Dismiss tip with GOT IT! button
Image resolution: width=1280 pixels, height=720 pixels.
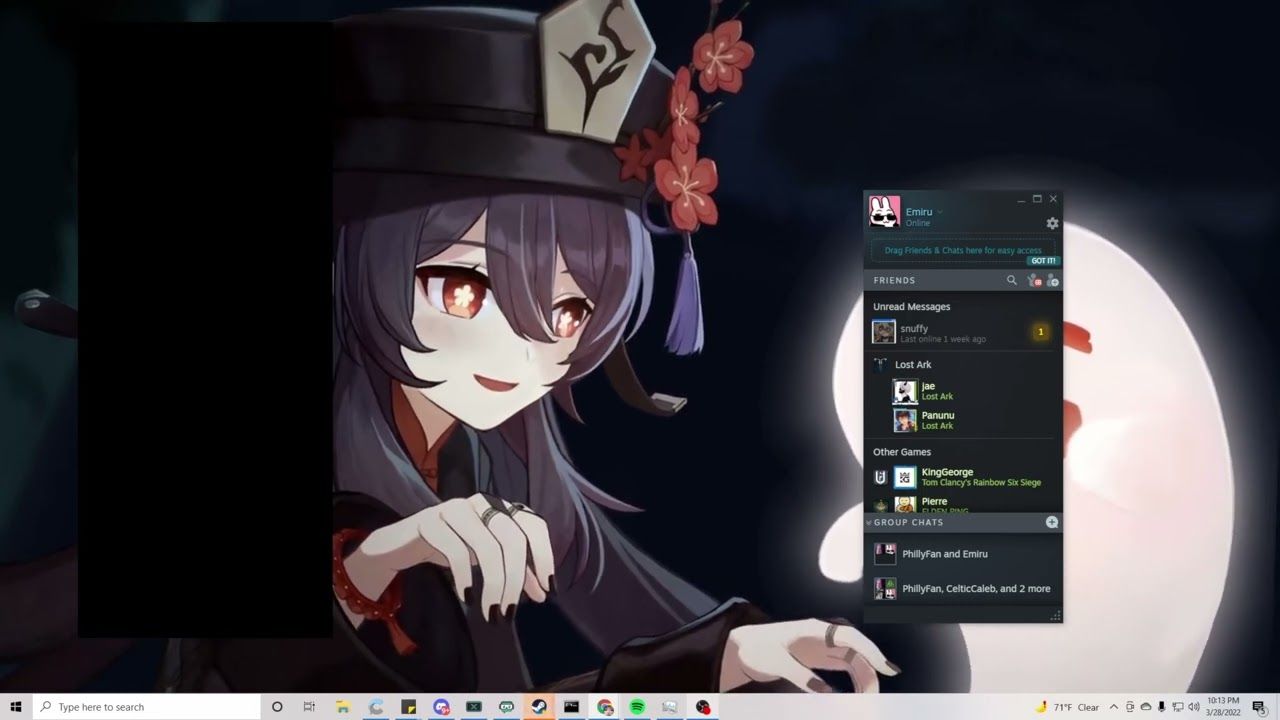coord(1043,261)
